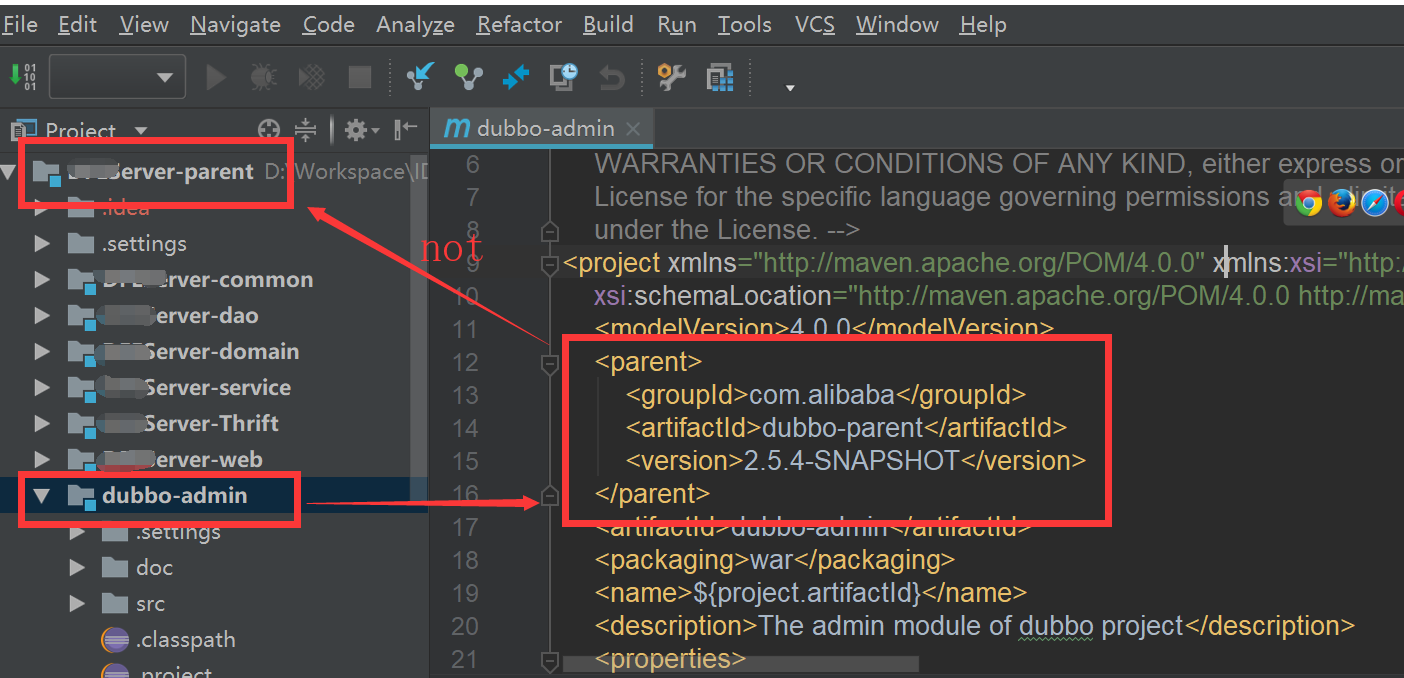Open the Tools menu
Image resolution: width=1404 pixels, height=678 pixels.
point(745,25)
